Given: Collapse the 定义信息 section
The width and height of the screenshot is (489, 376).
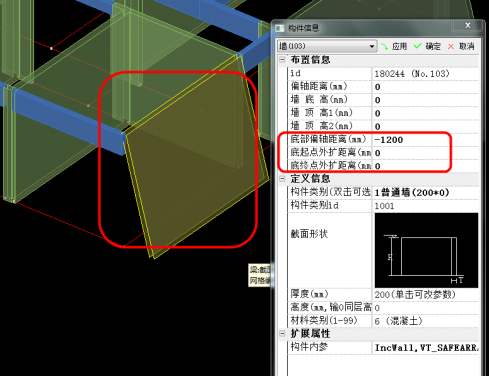Looking at the screenshot, I should (282, 179).
